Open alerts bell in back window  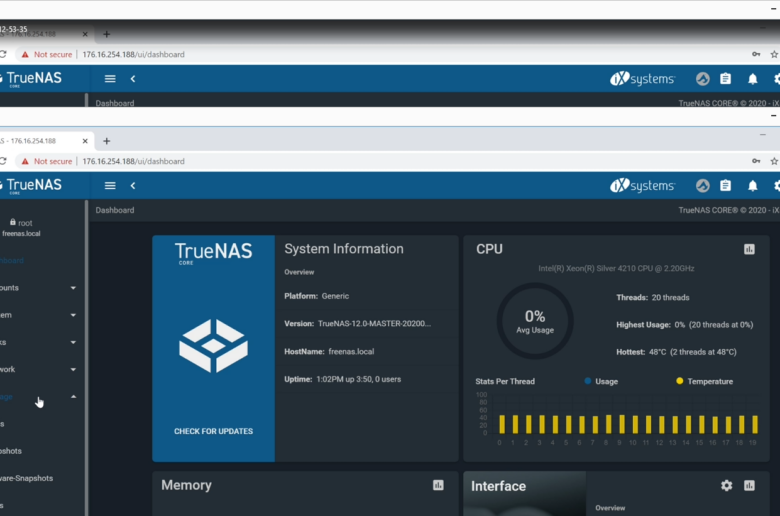(753, 79)
